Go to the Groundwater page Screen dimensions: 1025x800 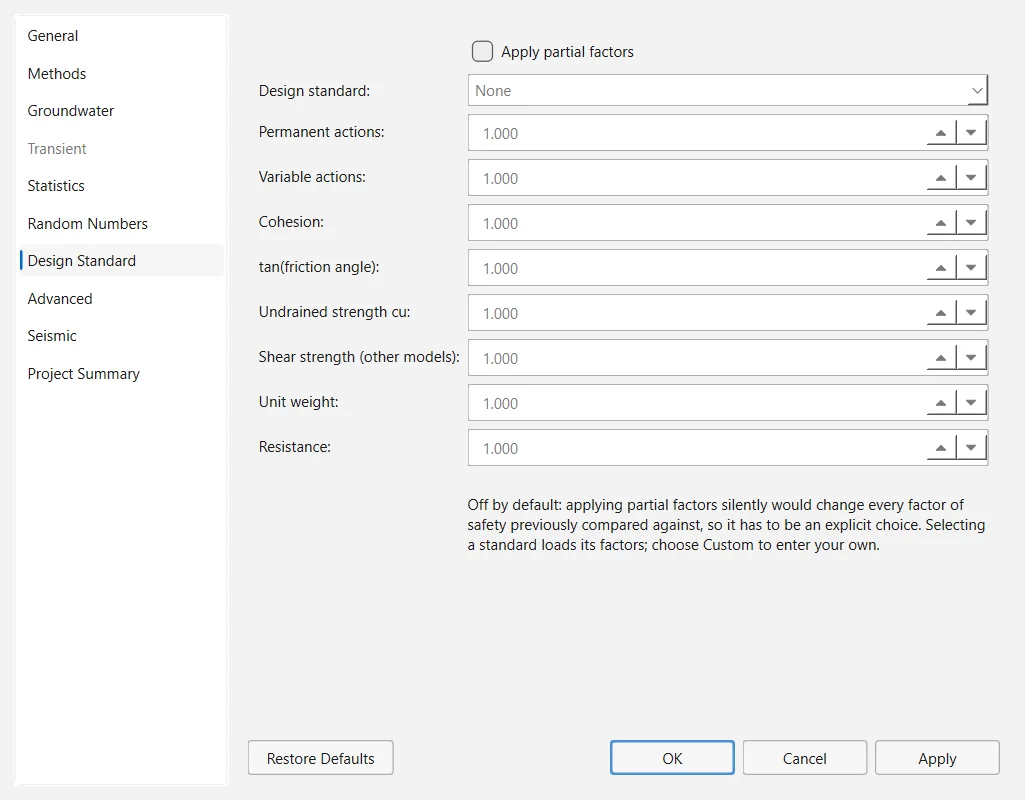point(122,111)
